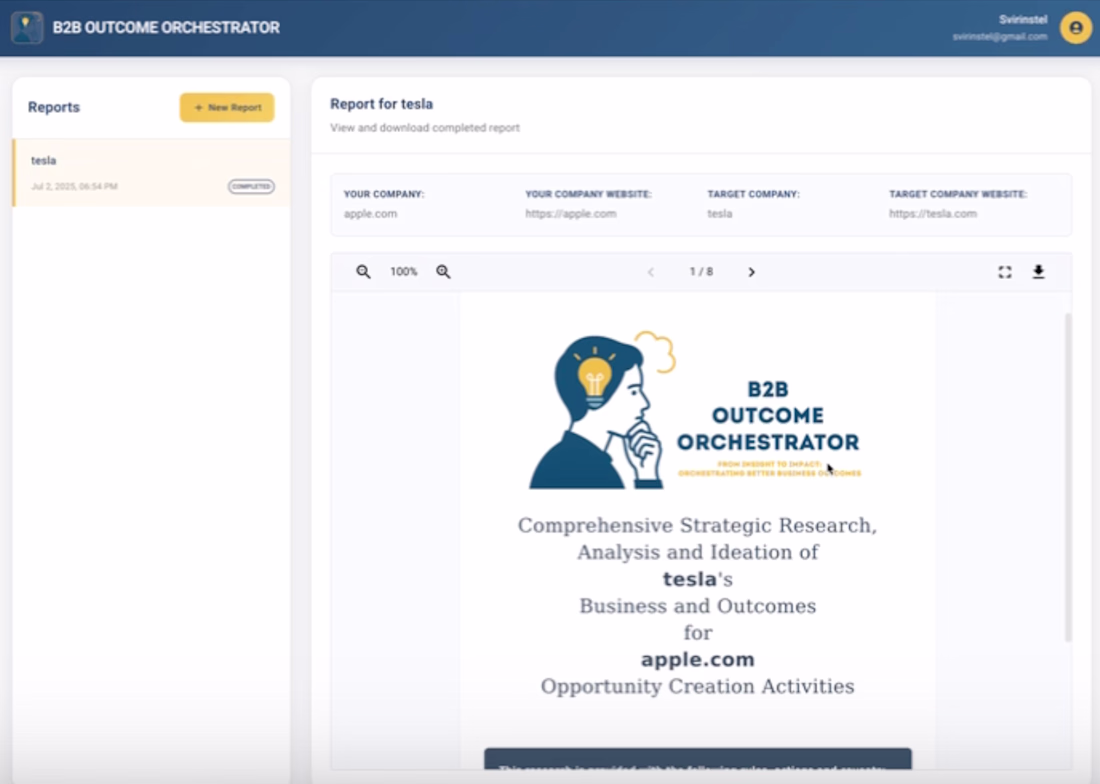Open the user profile avatar menu
Viewport: 1100px width, 784px height.
(1075, 27)
